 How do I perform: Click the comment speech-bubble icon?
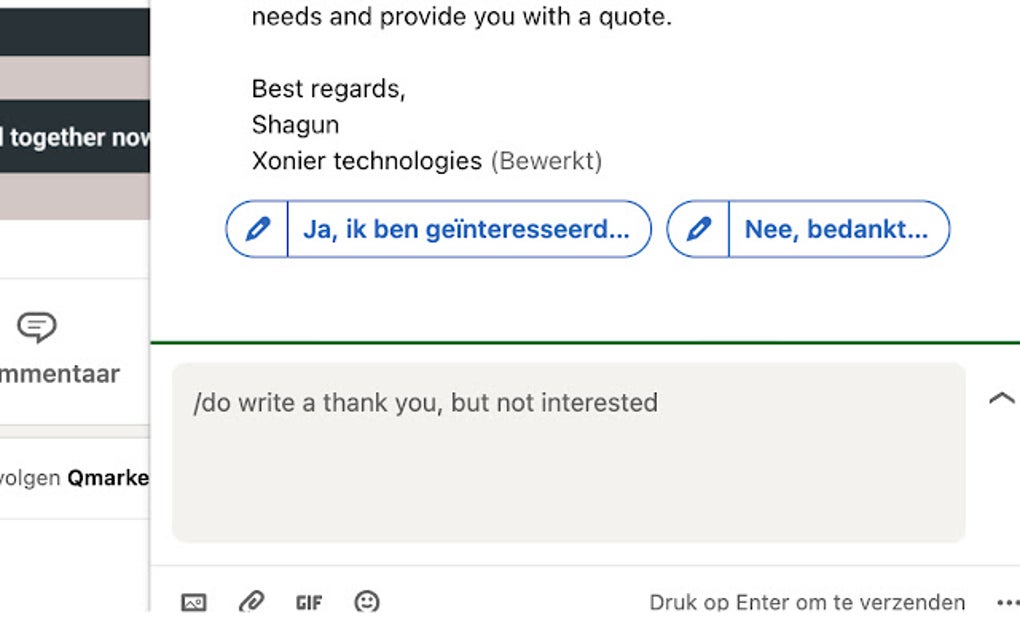pos(37,327)
